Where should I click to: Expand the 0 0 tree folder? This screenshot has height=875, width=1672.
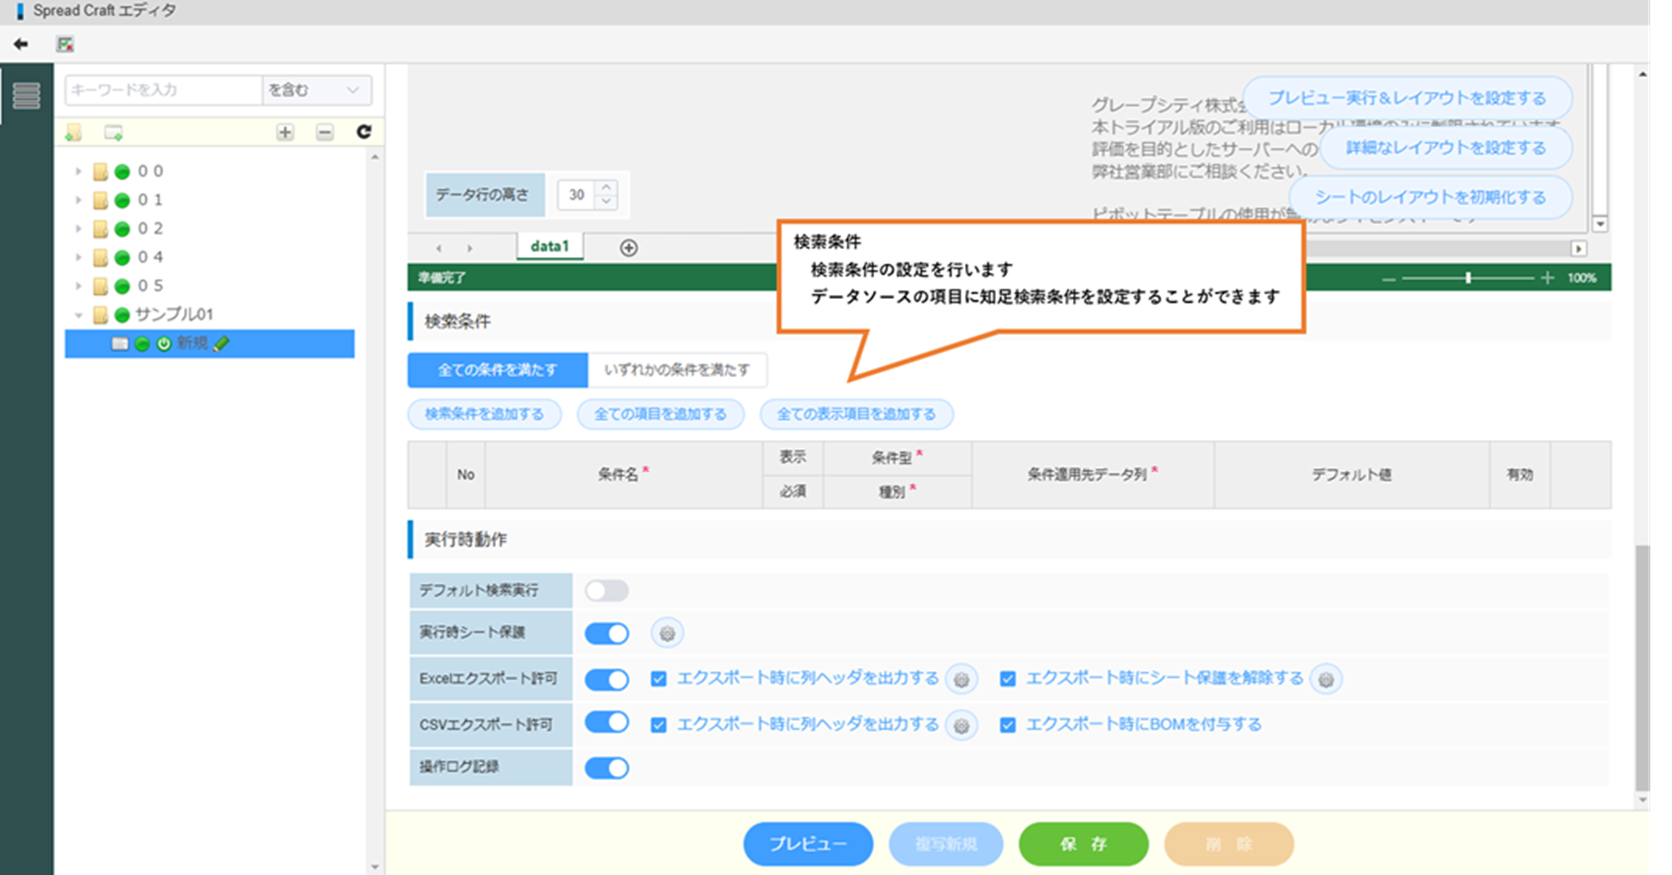(79, 172)
